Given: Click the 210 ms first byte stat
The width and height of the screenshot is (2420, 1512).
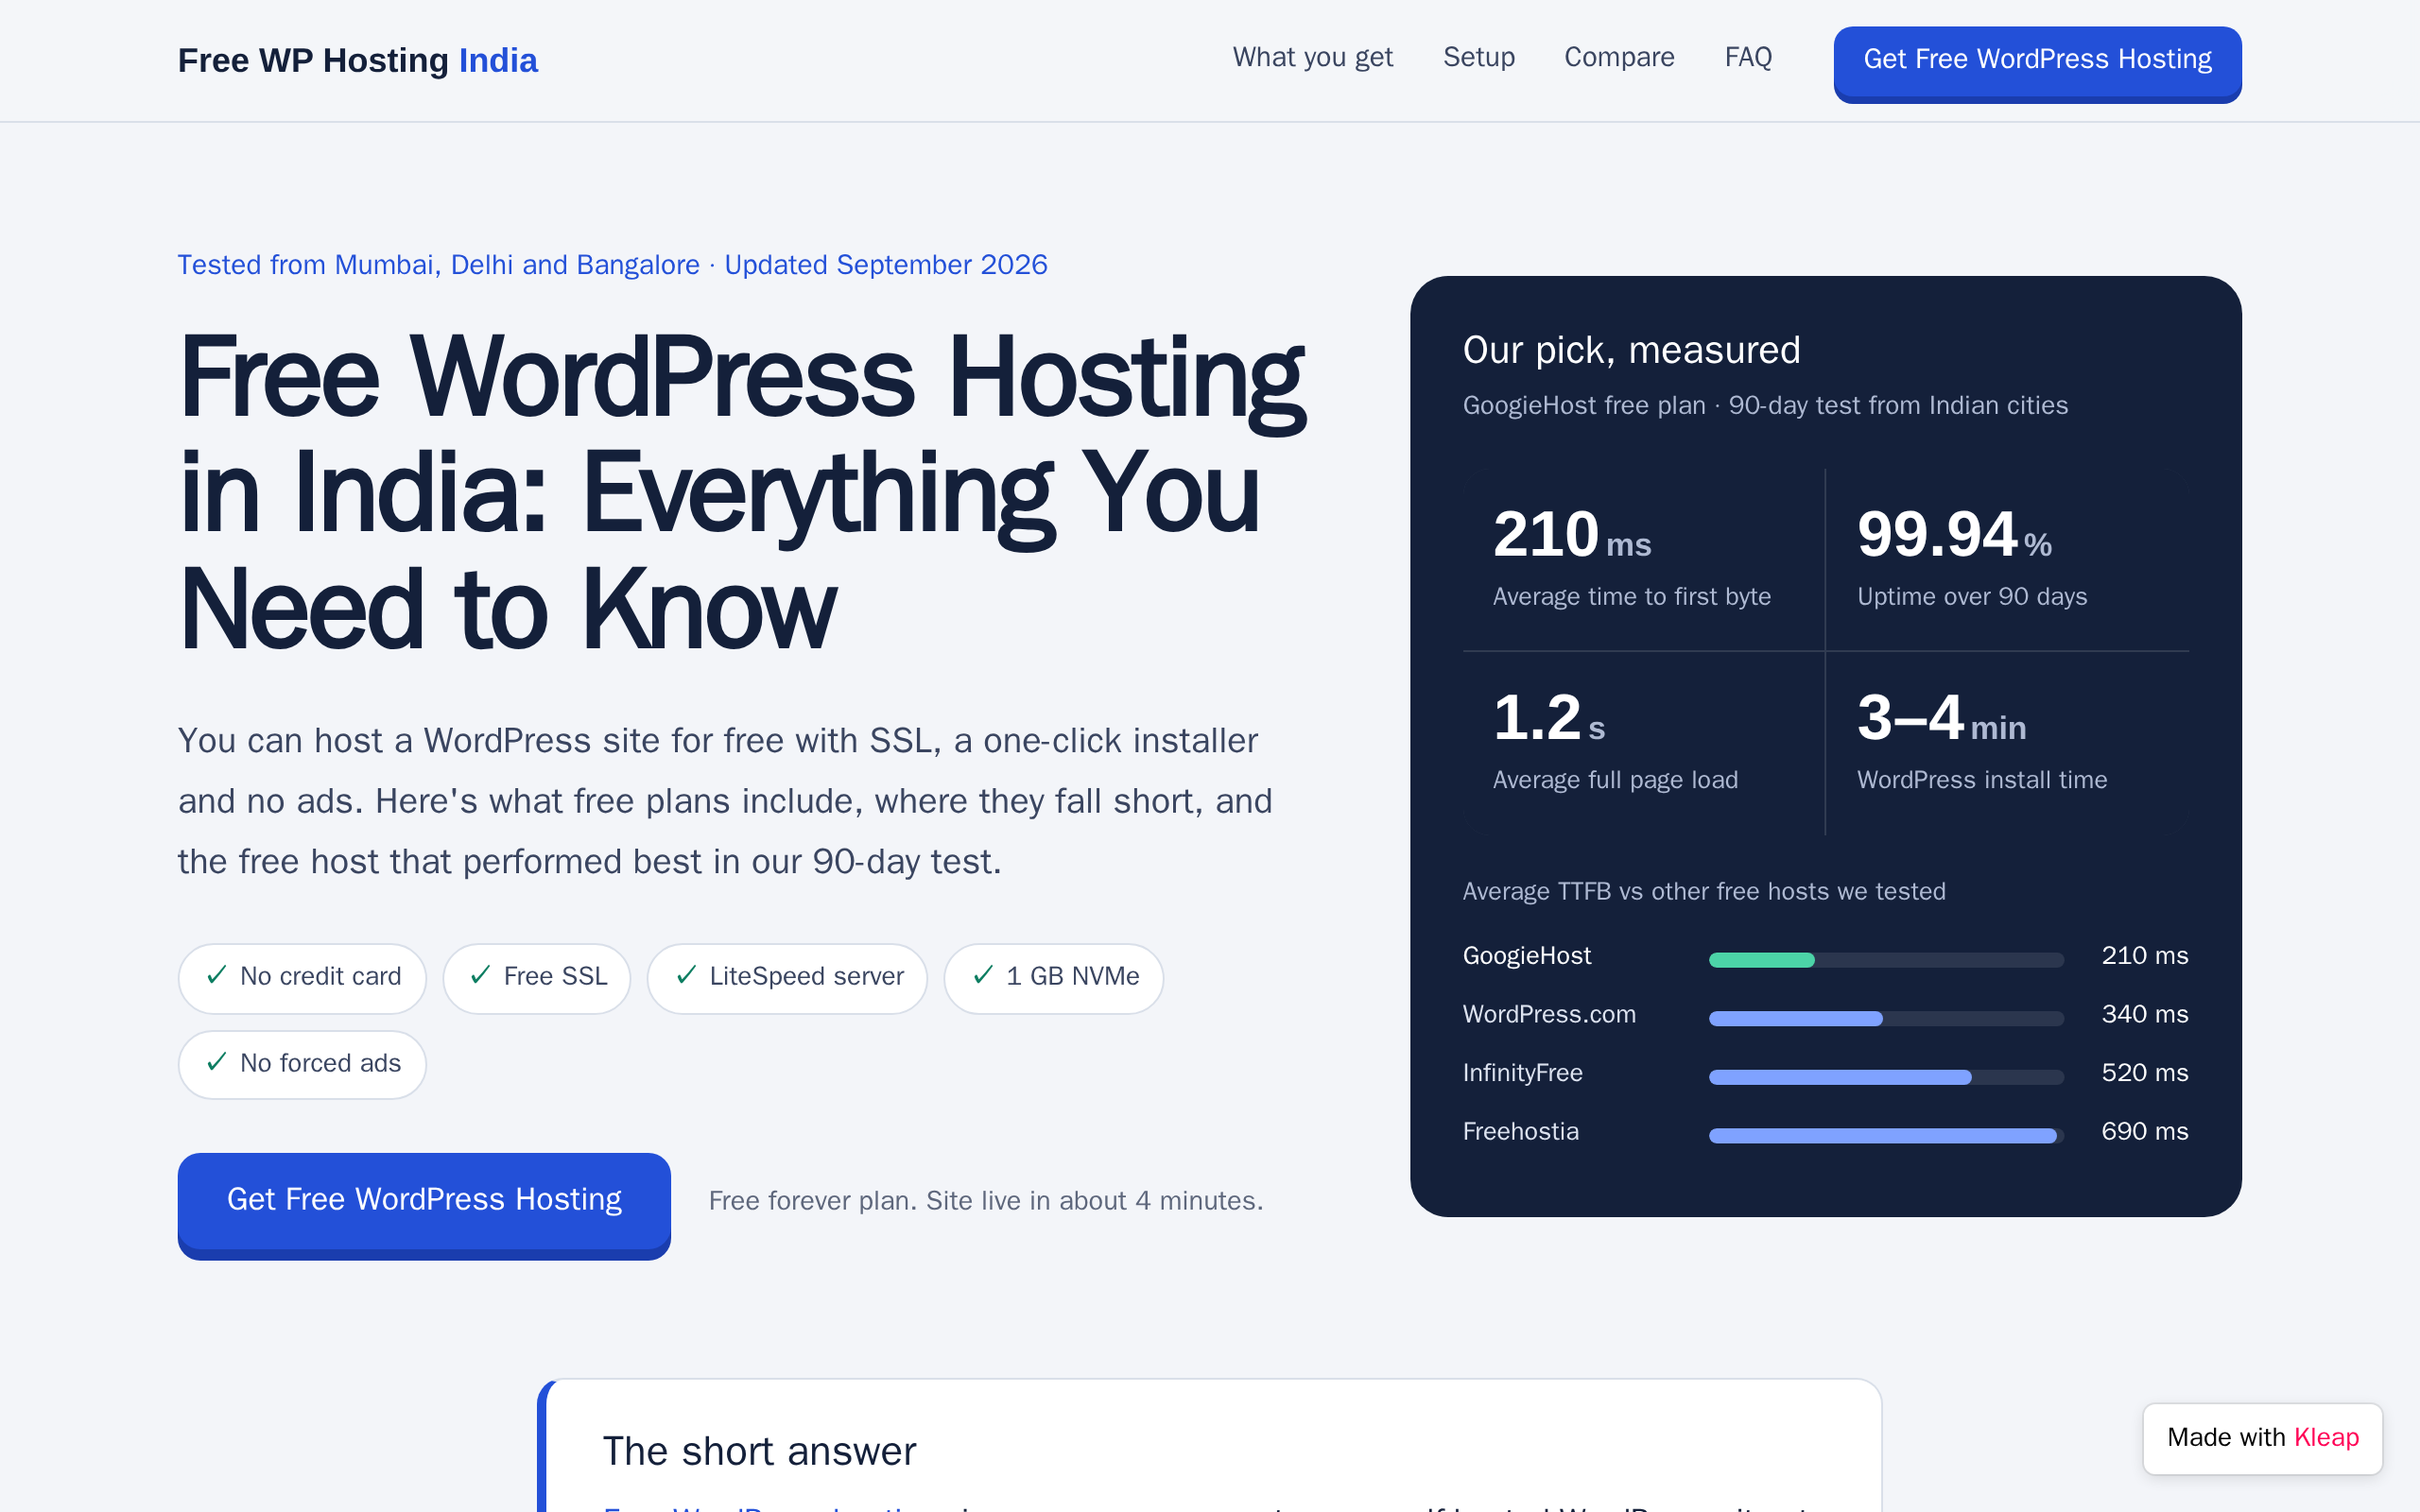Looking at the screenshot, I should 1572,535.
